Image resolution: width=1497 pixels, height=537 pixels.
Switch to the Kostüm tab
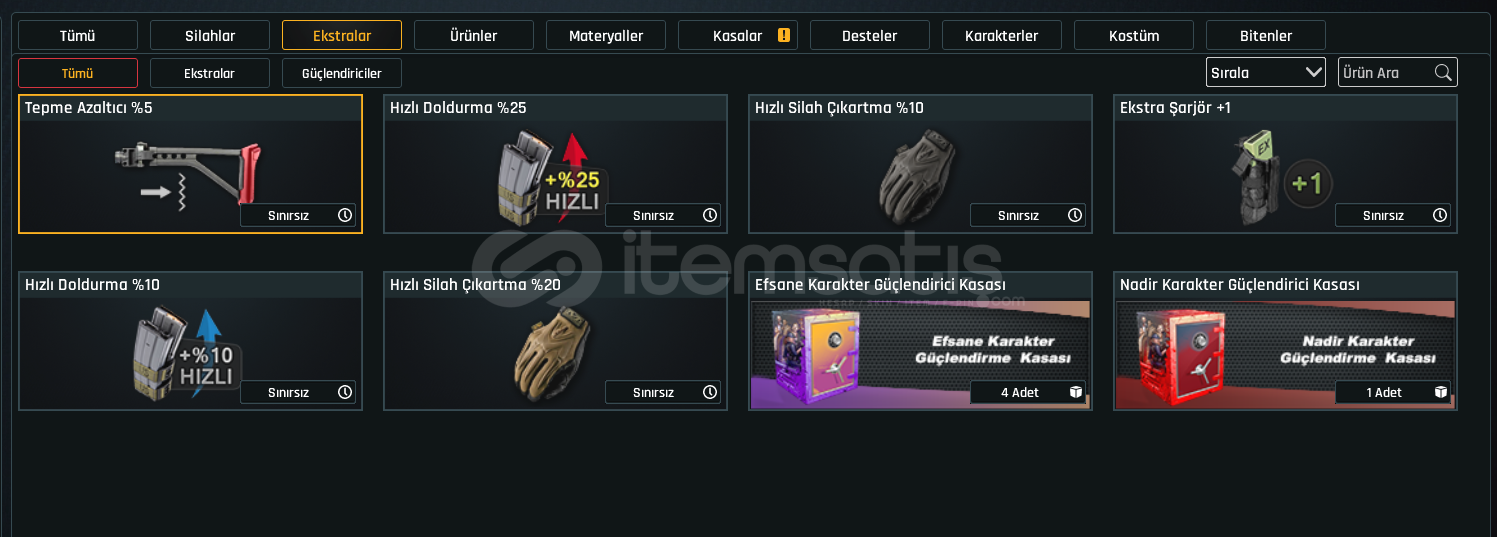[x=1134, y=35]
